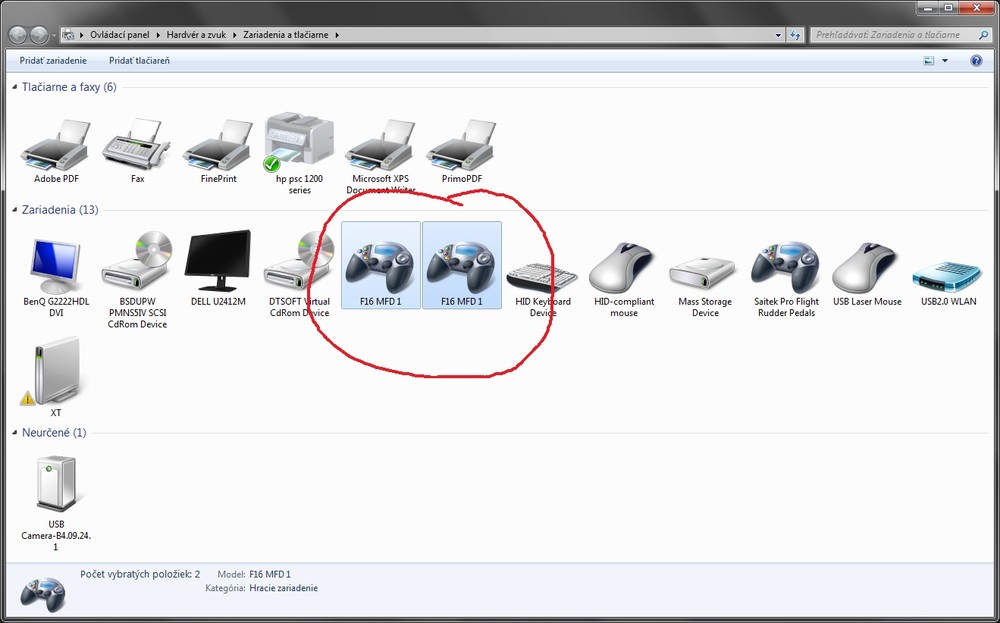Click Zariadenia a tlačiarne breadcrumb
This screenshot has width=1000, height=623.
(x=286, y=35)
